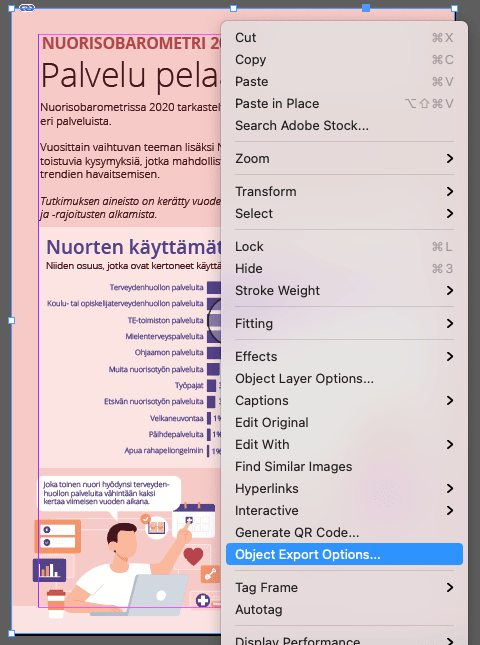Image resolution: width=480 pixels, height=645 pixels.
Task: Choose Find Similar Images
Action: coord(344,466)
